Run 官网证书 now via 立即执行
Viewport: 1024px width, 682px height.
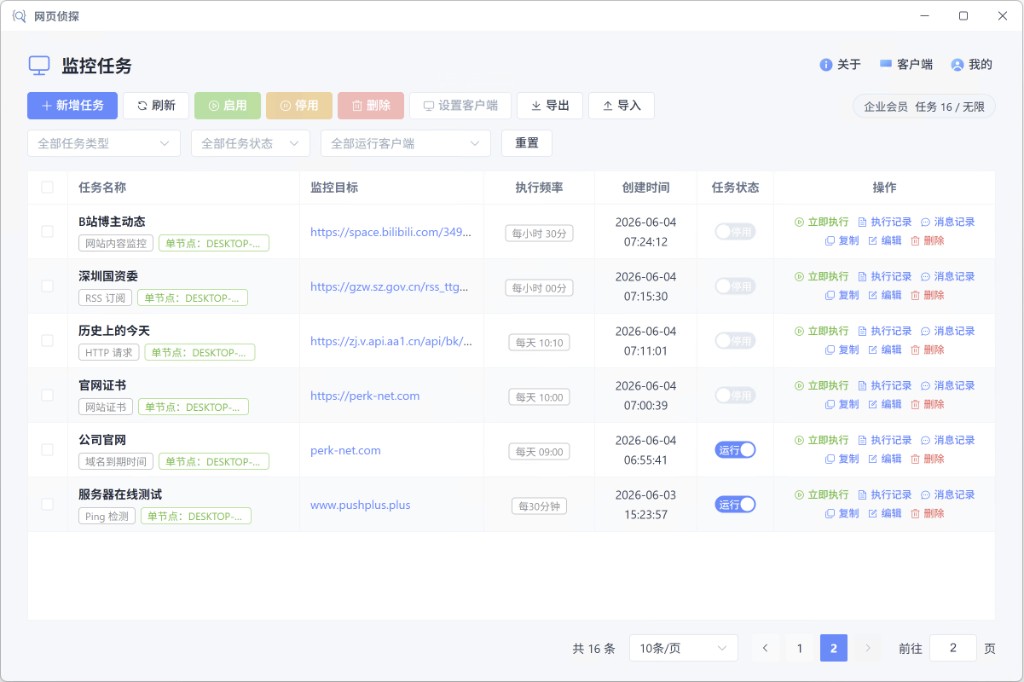pos(822,385)
